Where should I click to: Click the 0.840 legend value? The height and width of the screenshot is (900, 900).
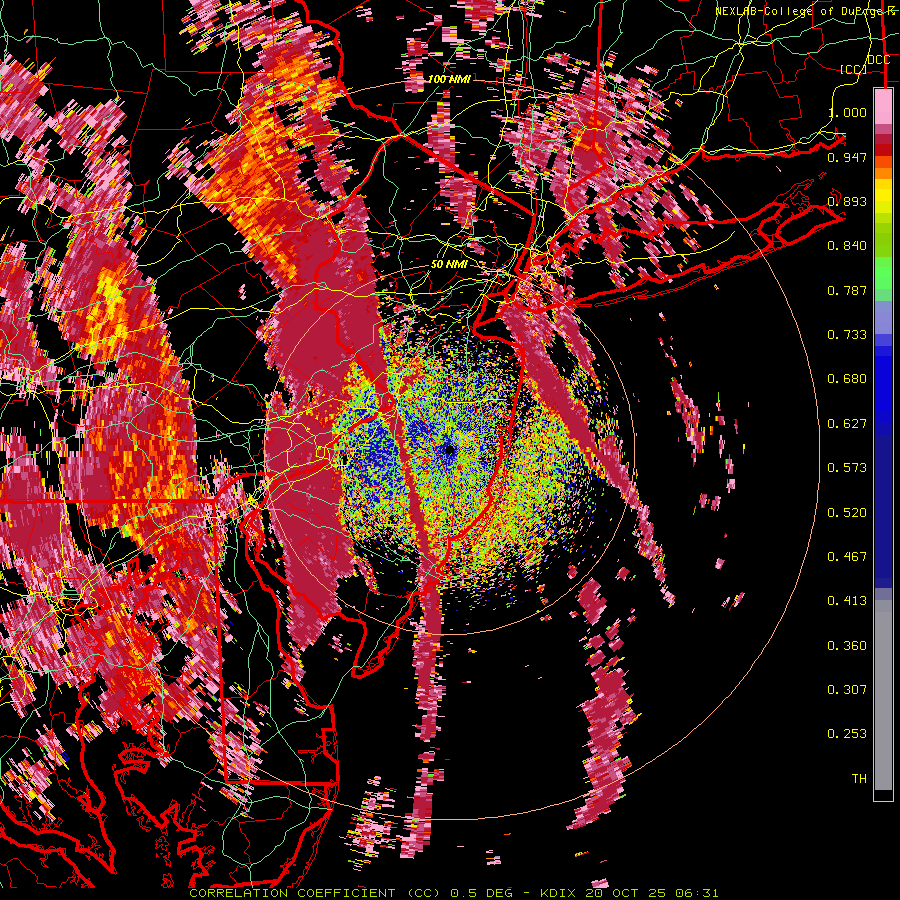click(847, 246)
